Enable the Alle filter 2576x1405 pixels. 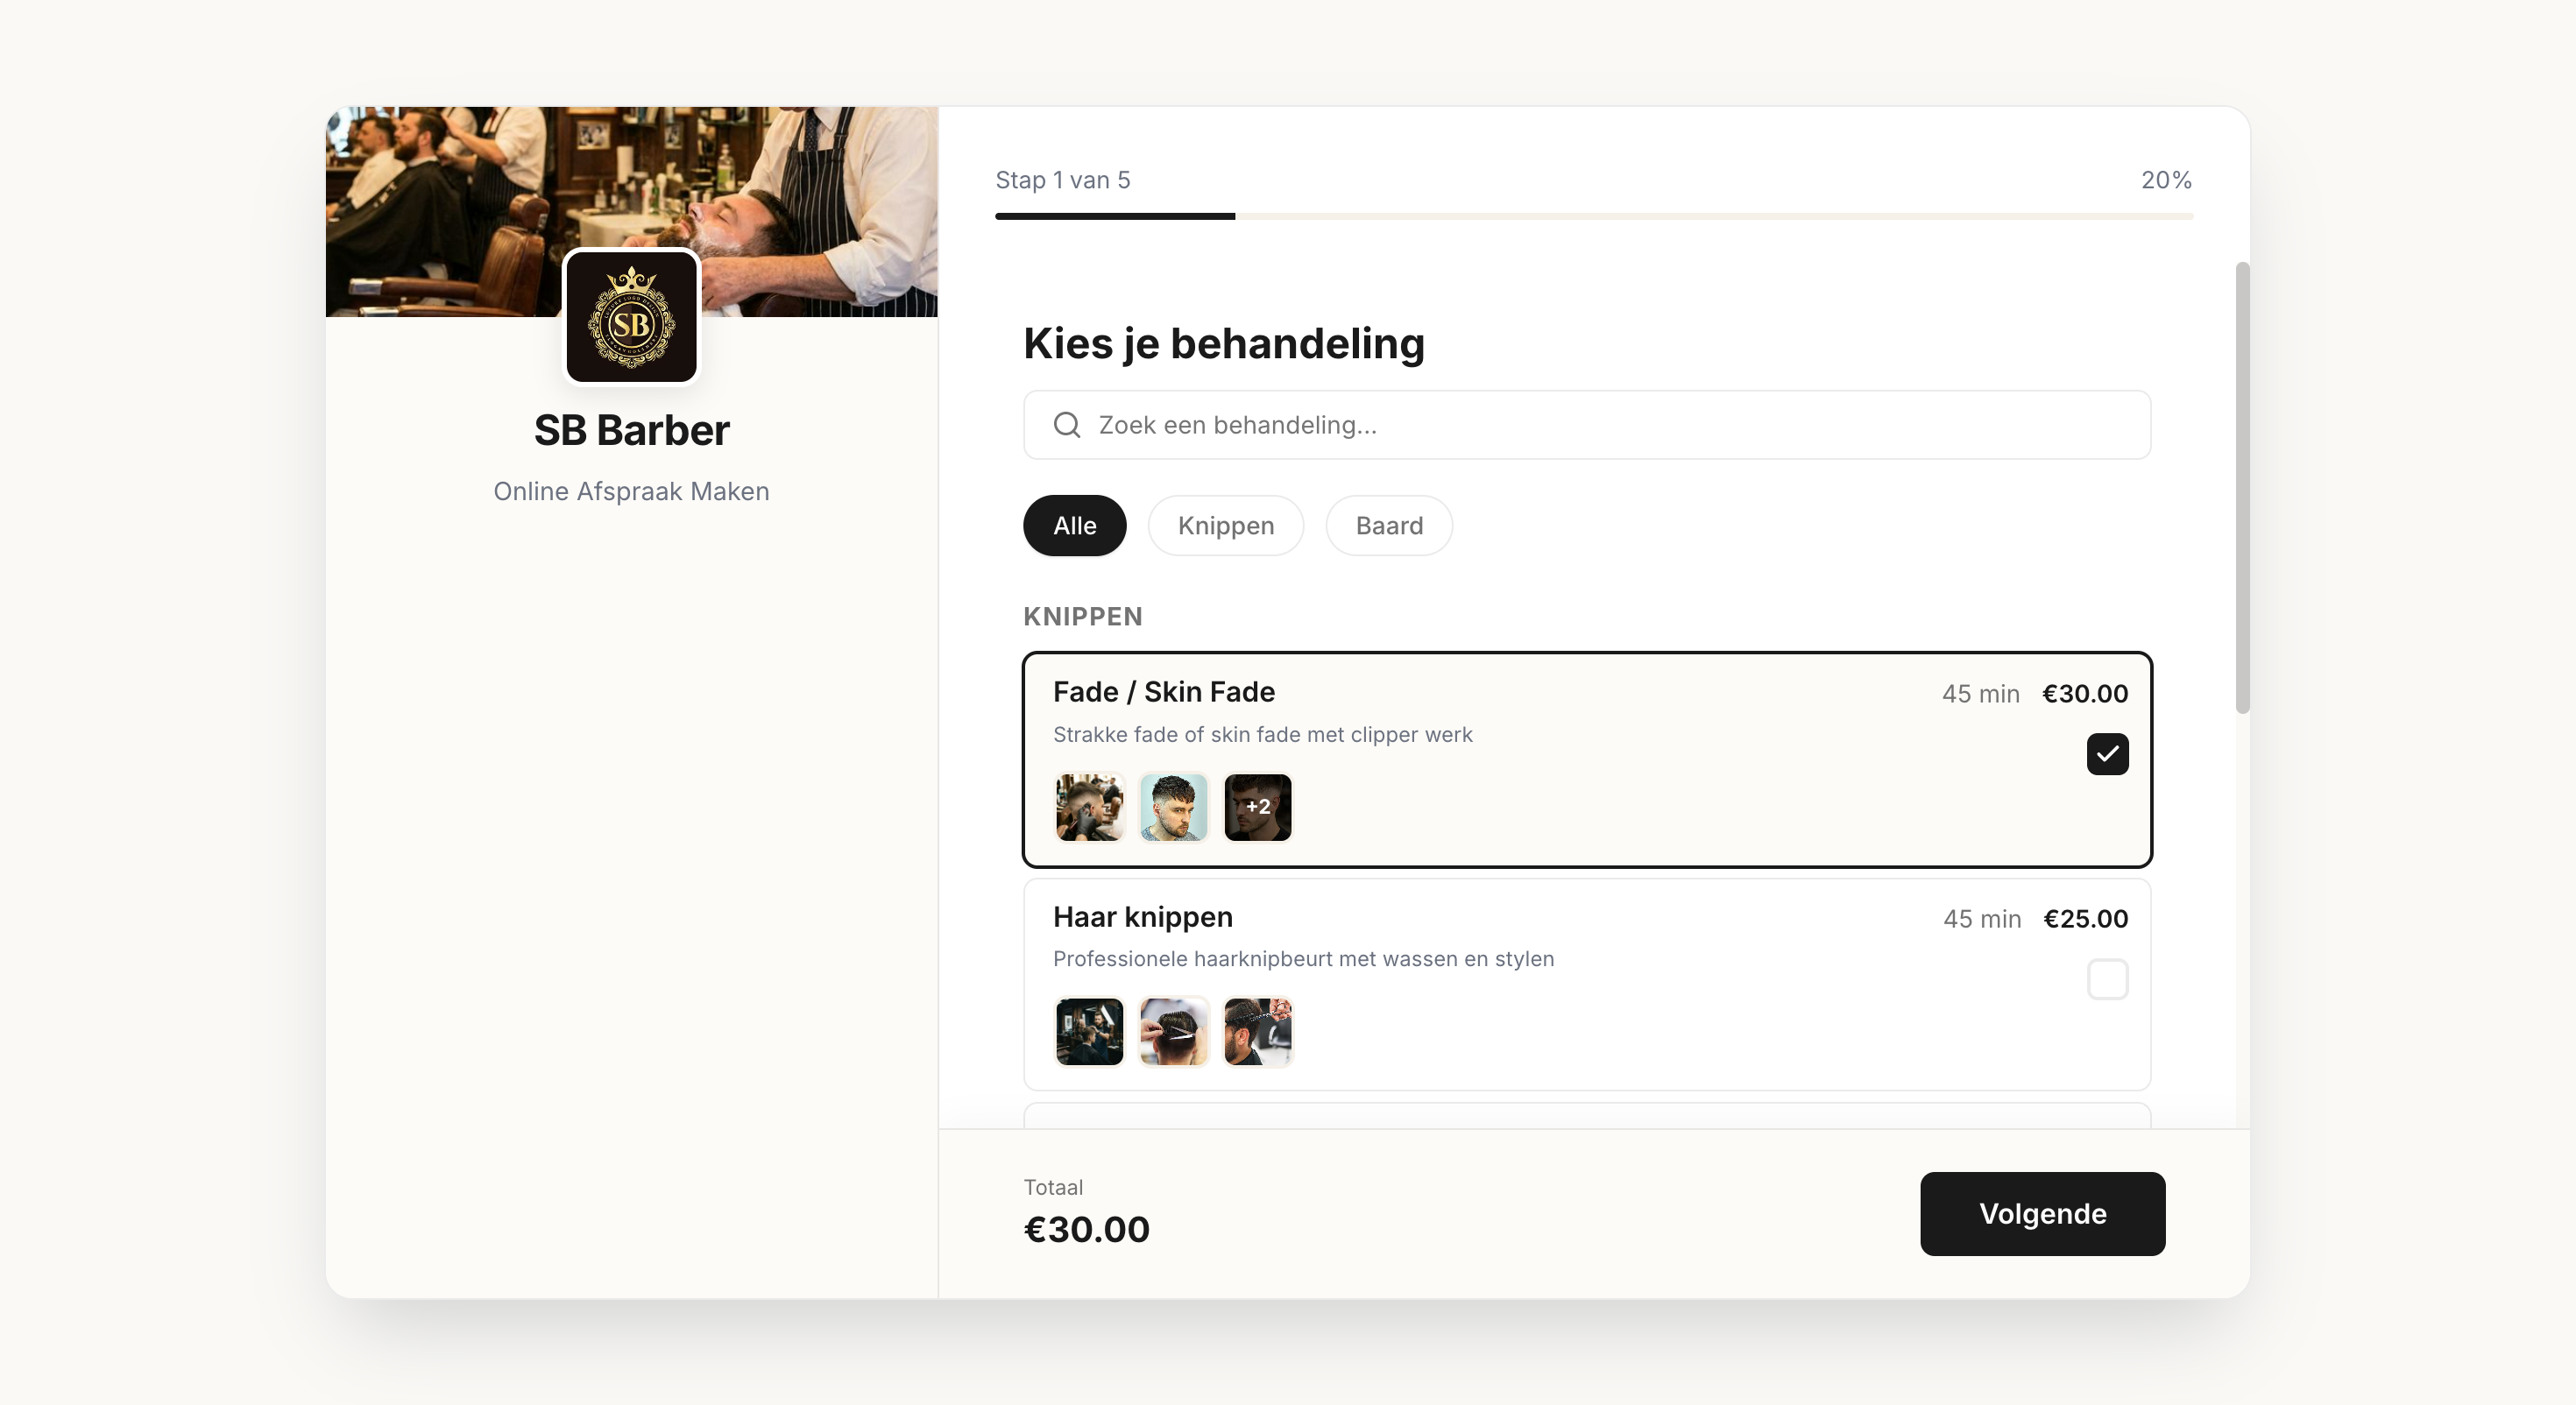(x=1074, y=525)
